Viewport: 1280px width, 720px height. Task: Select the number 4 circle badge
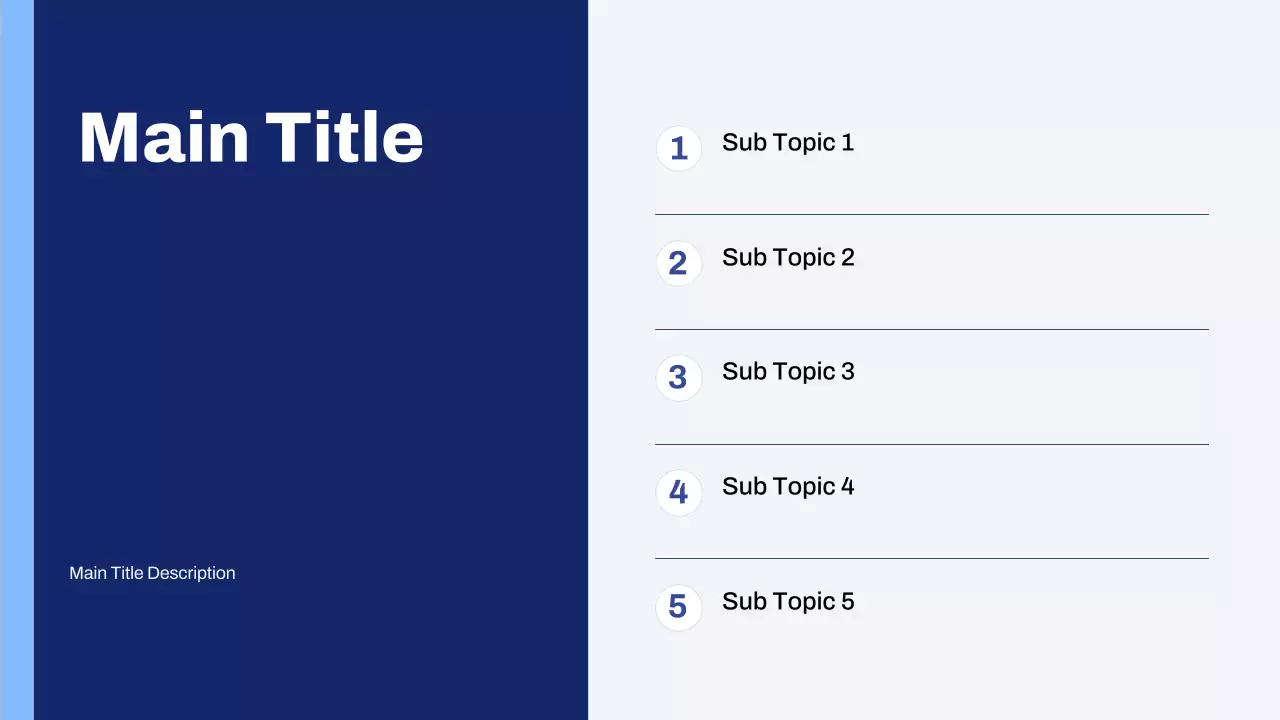pos(679,493)
